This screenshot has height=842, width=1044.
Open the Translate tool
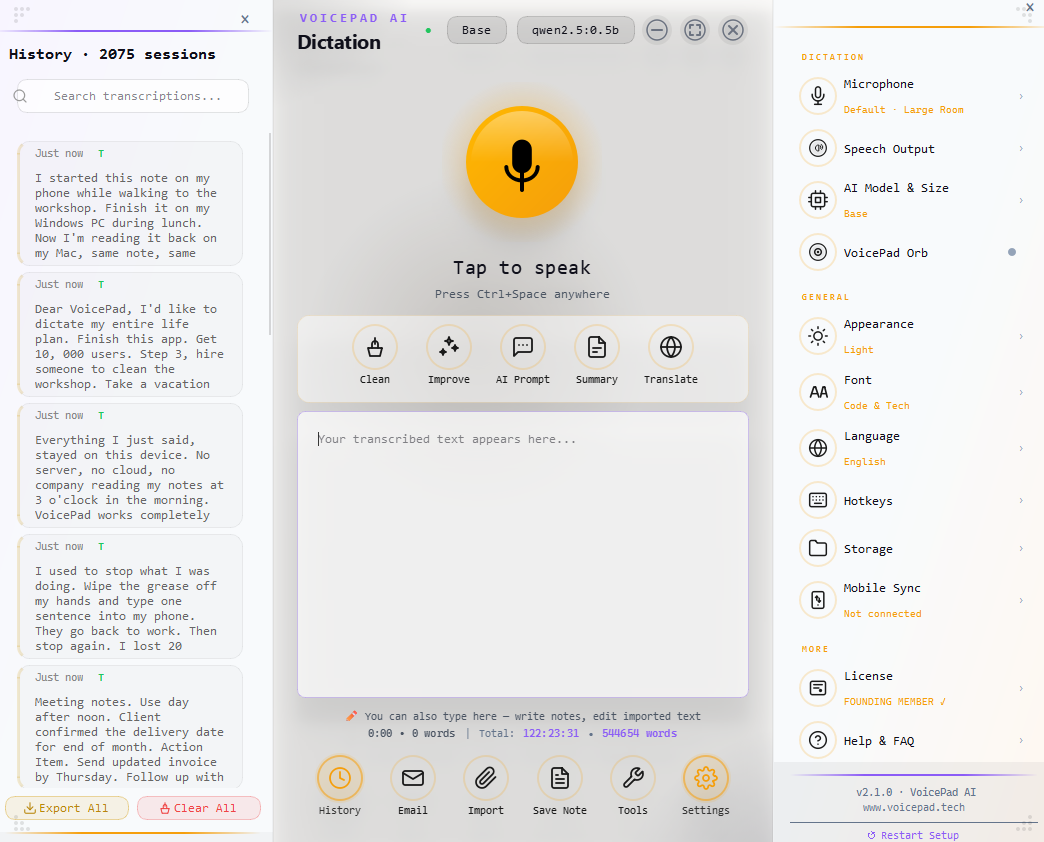tap(670, 356)
